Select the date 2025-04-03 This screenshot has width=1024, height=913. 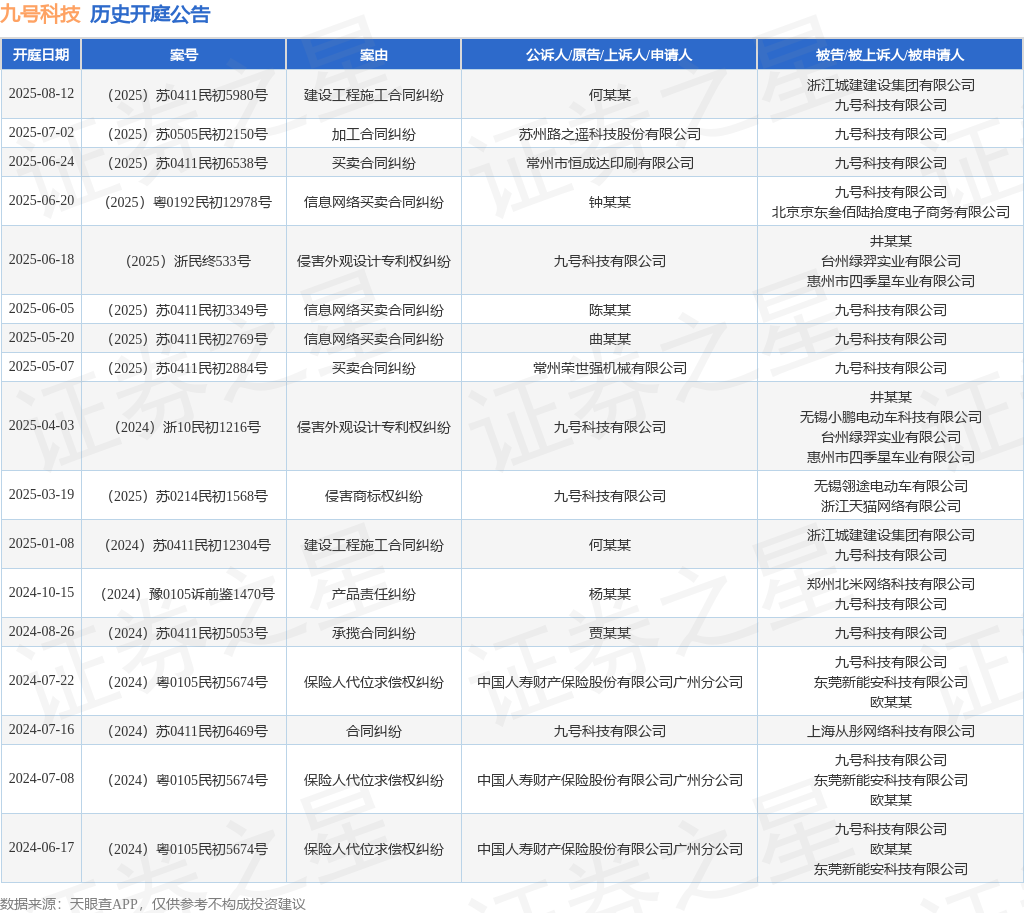[x=41, y=425]
